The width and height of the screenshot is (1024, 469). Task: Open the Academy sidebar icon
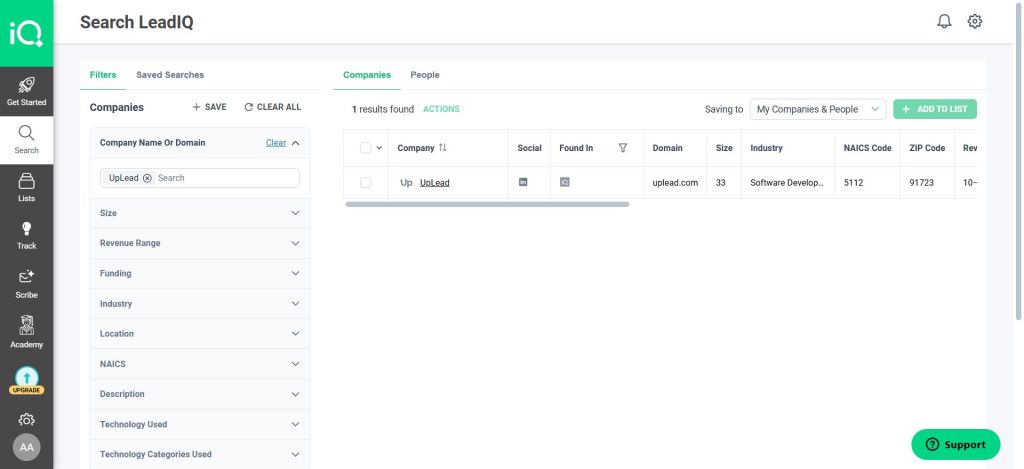click(x=26, y=325)
